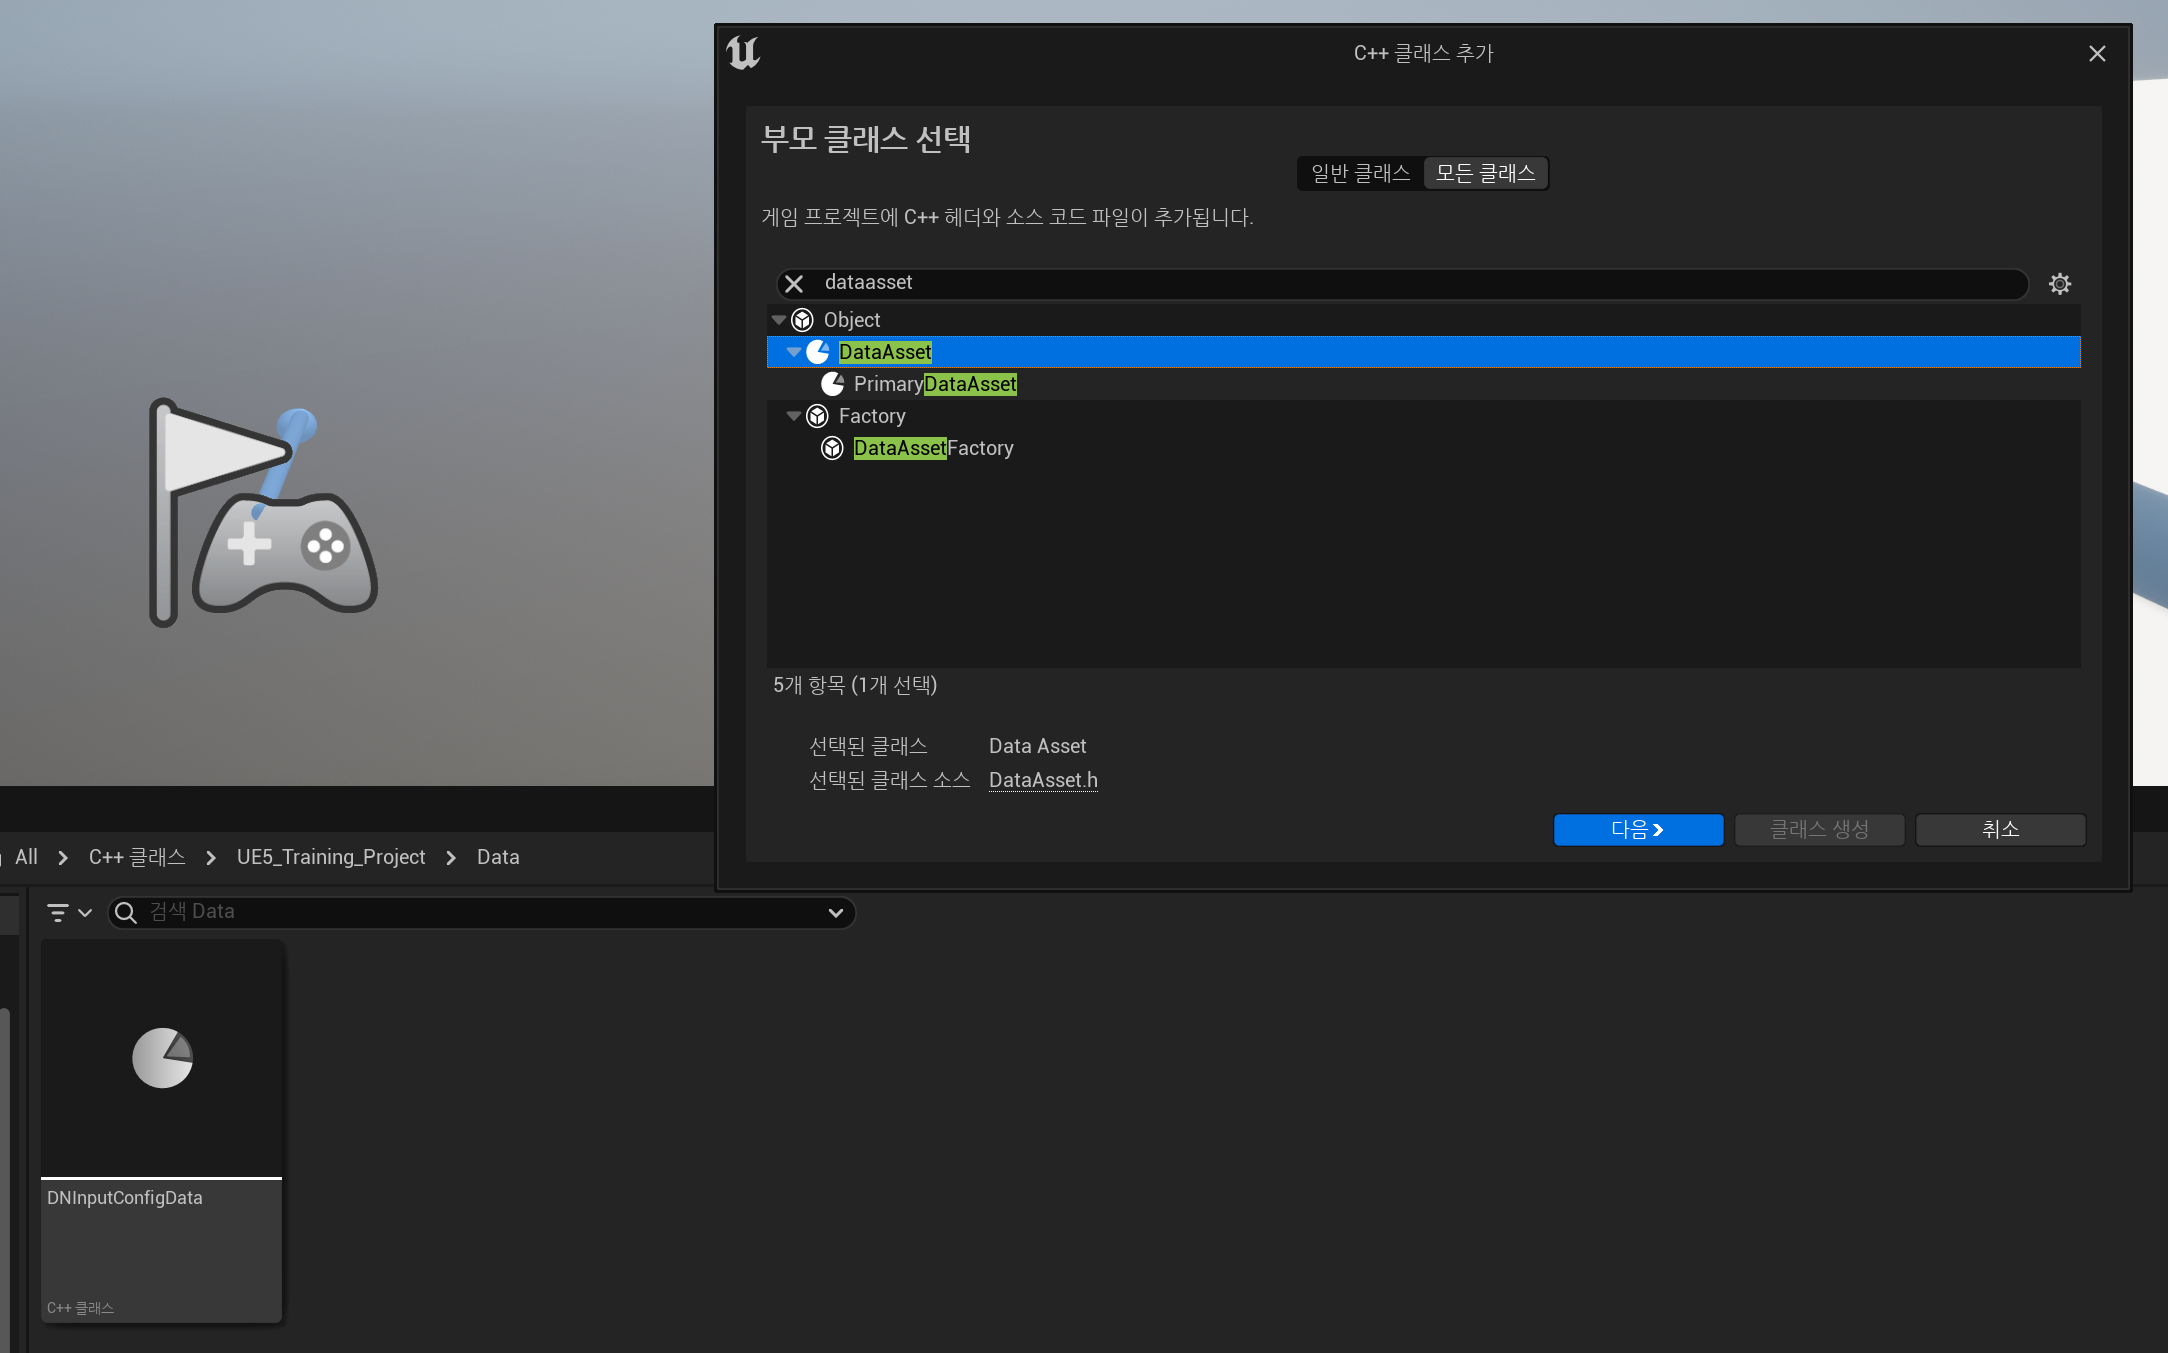Clear the dataasset search with X icon
The width and height of the screenshot is (2168, 1353).
[x=794, y=284]
